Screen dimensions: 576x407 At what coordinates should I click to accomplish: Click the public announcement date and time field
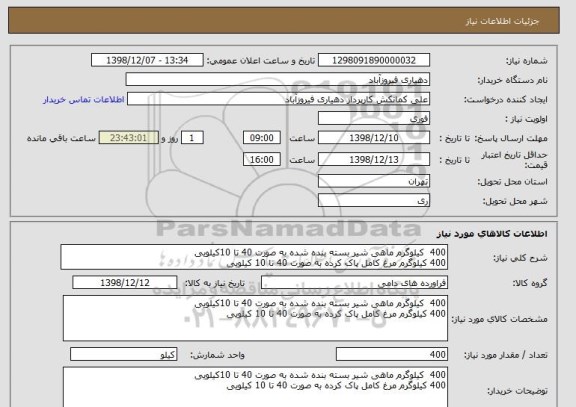click(147, 60)
